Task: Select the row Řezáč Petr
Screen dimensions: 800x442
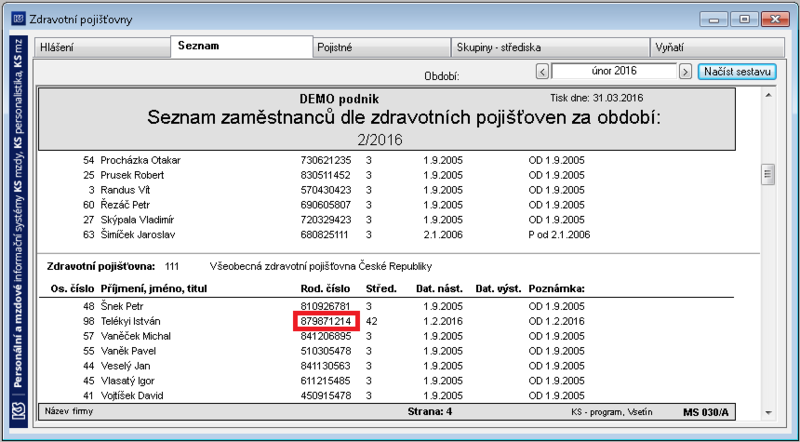Action: pos(386,205)
